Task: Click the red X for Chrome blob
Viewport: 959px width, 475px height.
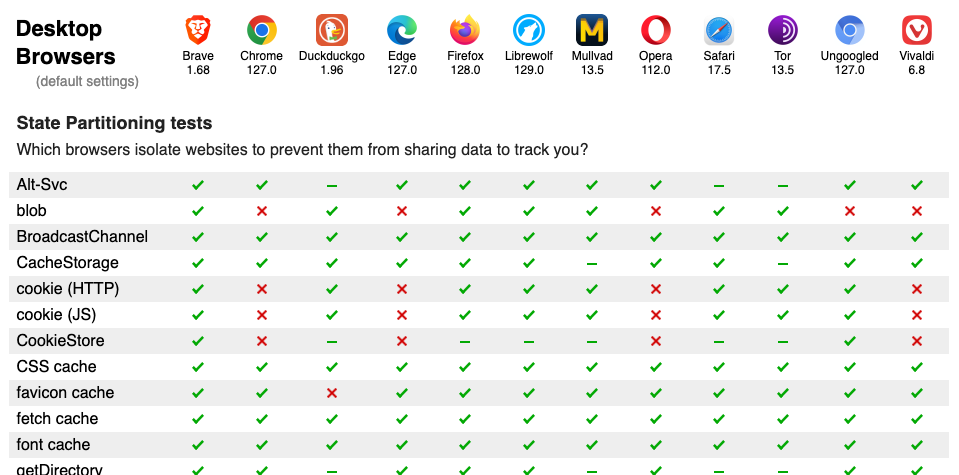Action: (x=262, y=211)
